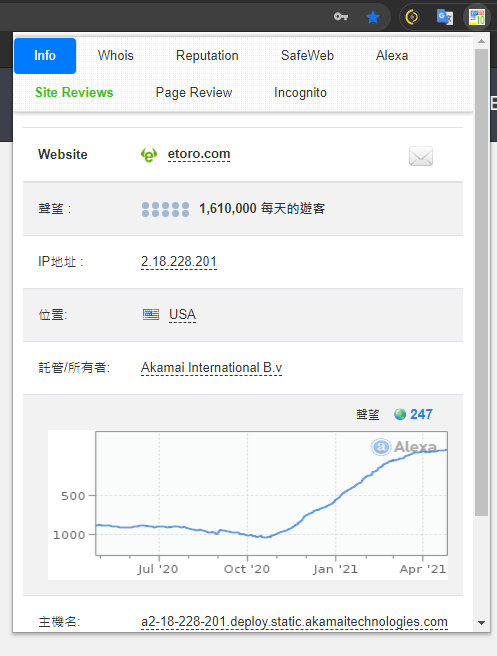Open the Reputation tab

[x=207, y=56]
